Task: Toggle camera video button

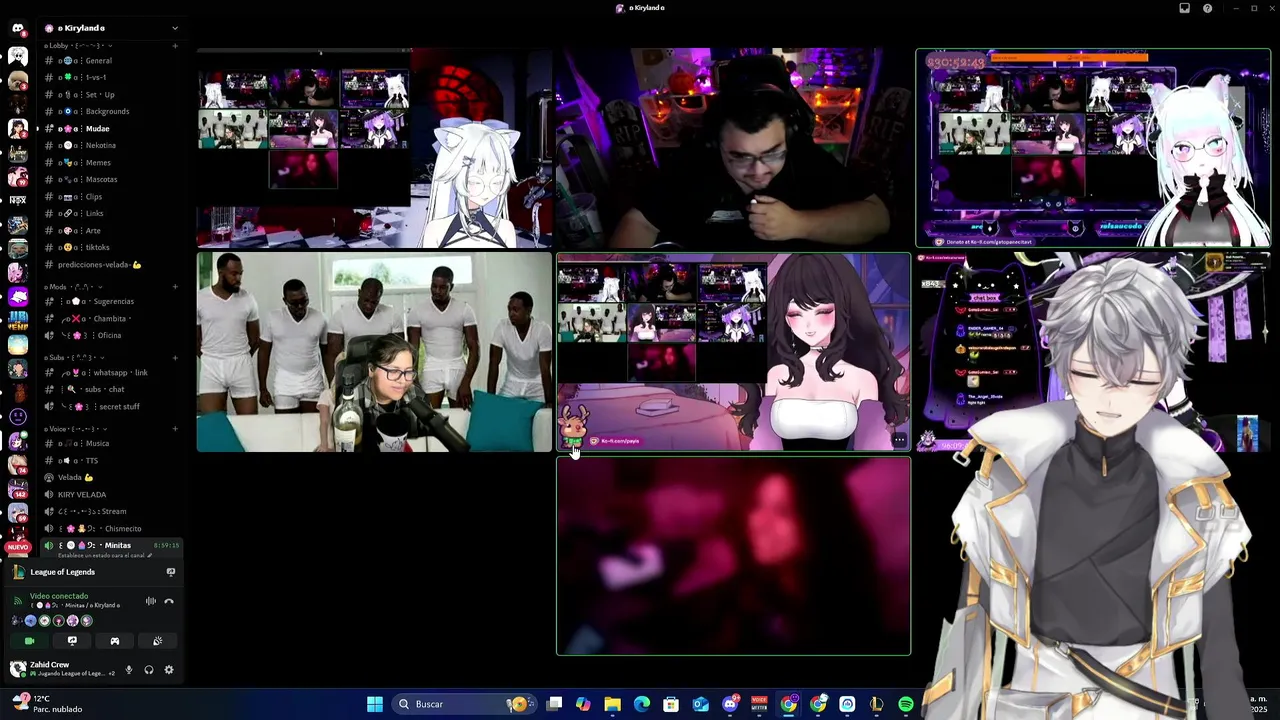Action: (29, 641)
